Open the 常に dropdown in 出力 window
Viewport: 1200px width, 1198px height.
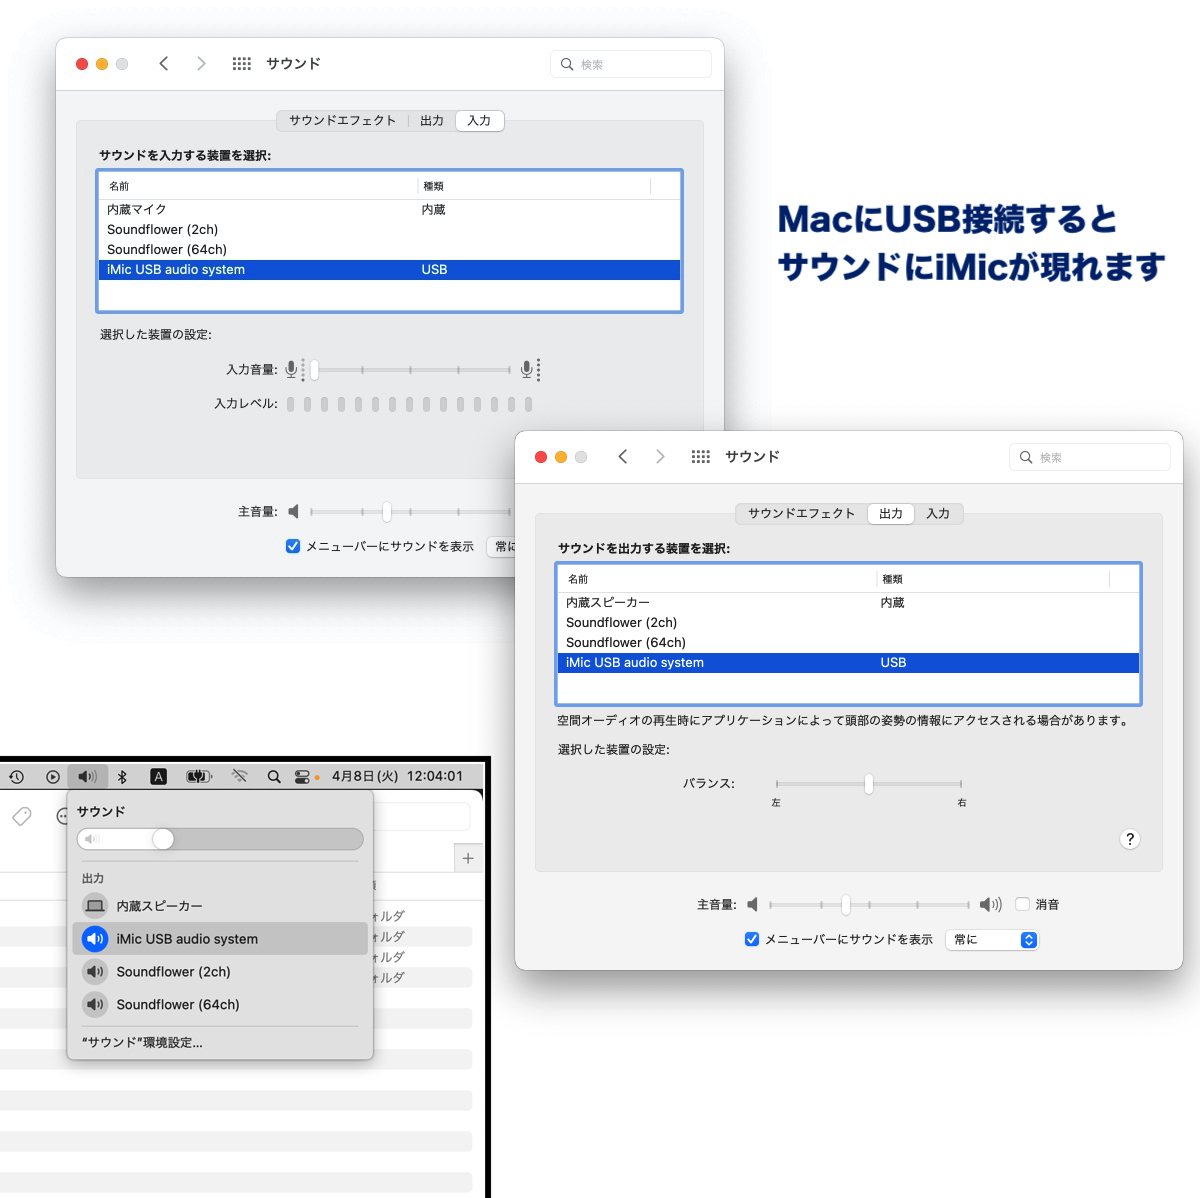pos(992,940)
